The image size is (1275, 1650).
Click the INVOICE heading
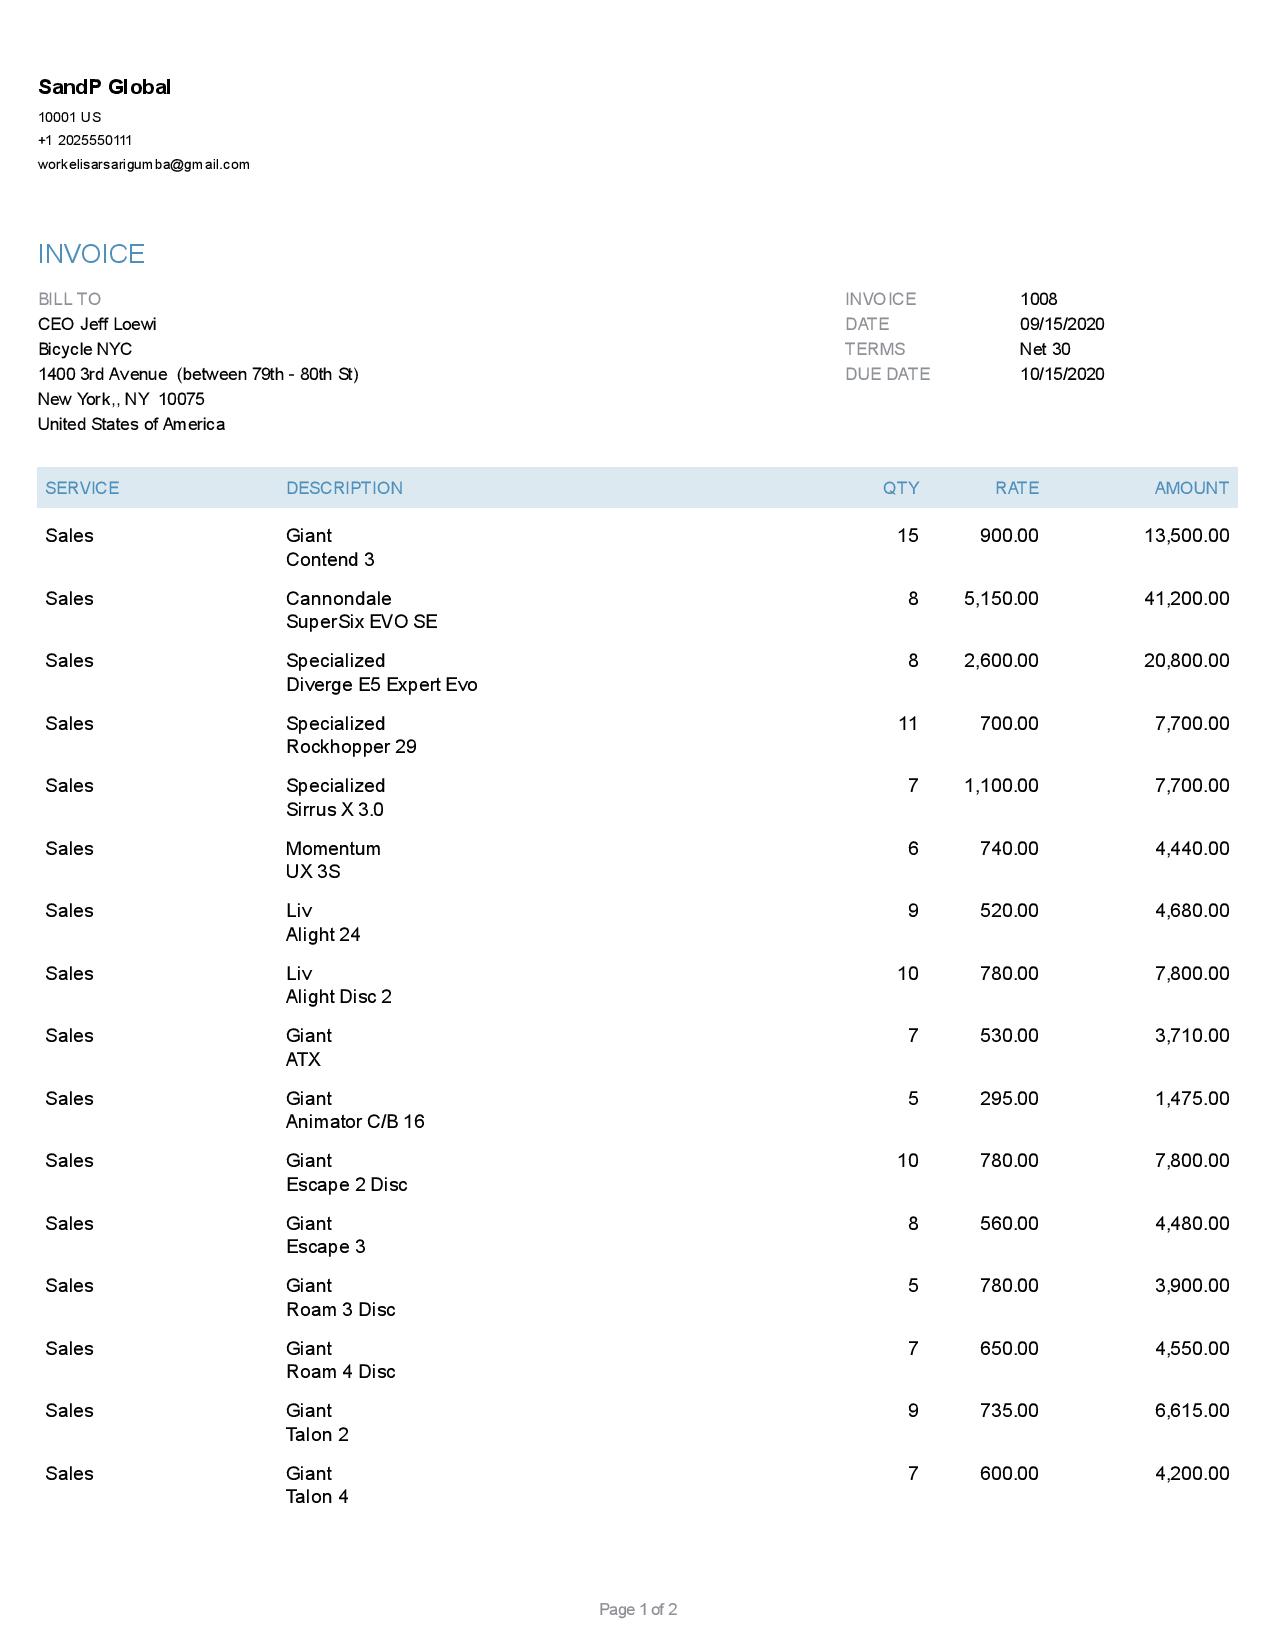pyautogui.click(x=91, y=254)
